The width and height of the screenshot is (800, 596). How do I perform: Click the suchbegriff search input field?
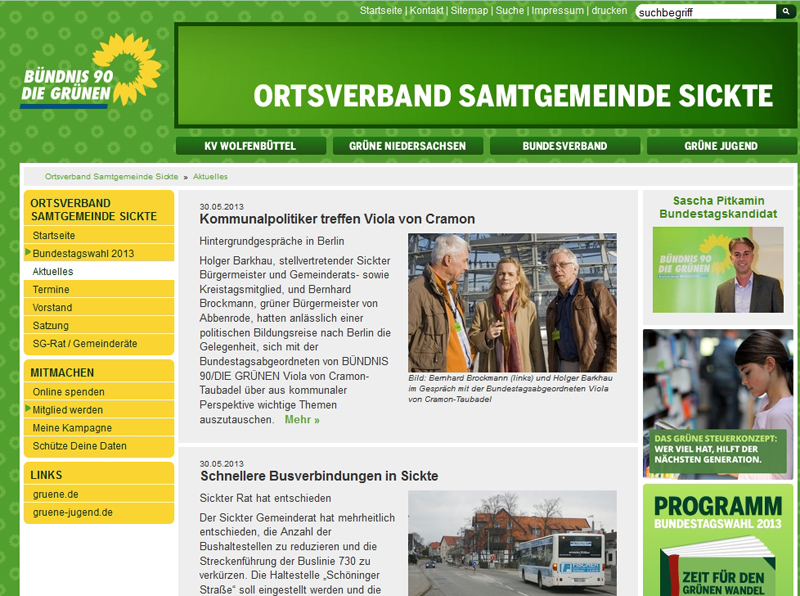pos(700,10)
